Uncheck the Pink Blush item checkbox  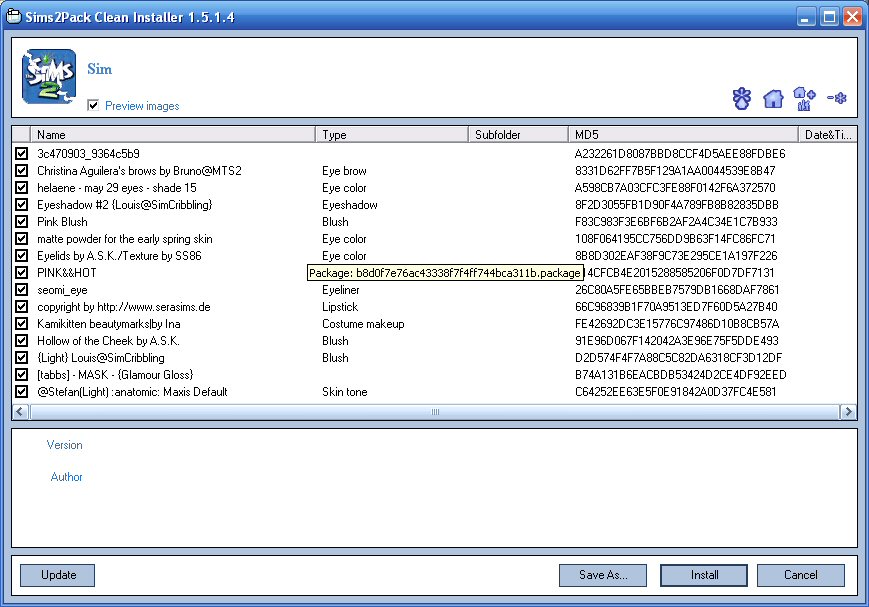tap(21, 222)
